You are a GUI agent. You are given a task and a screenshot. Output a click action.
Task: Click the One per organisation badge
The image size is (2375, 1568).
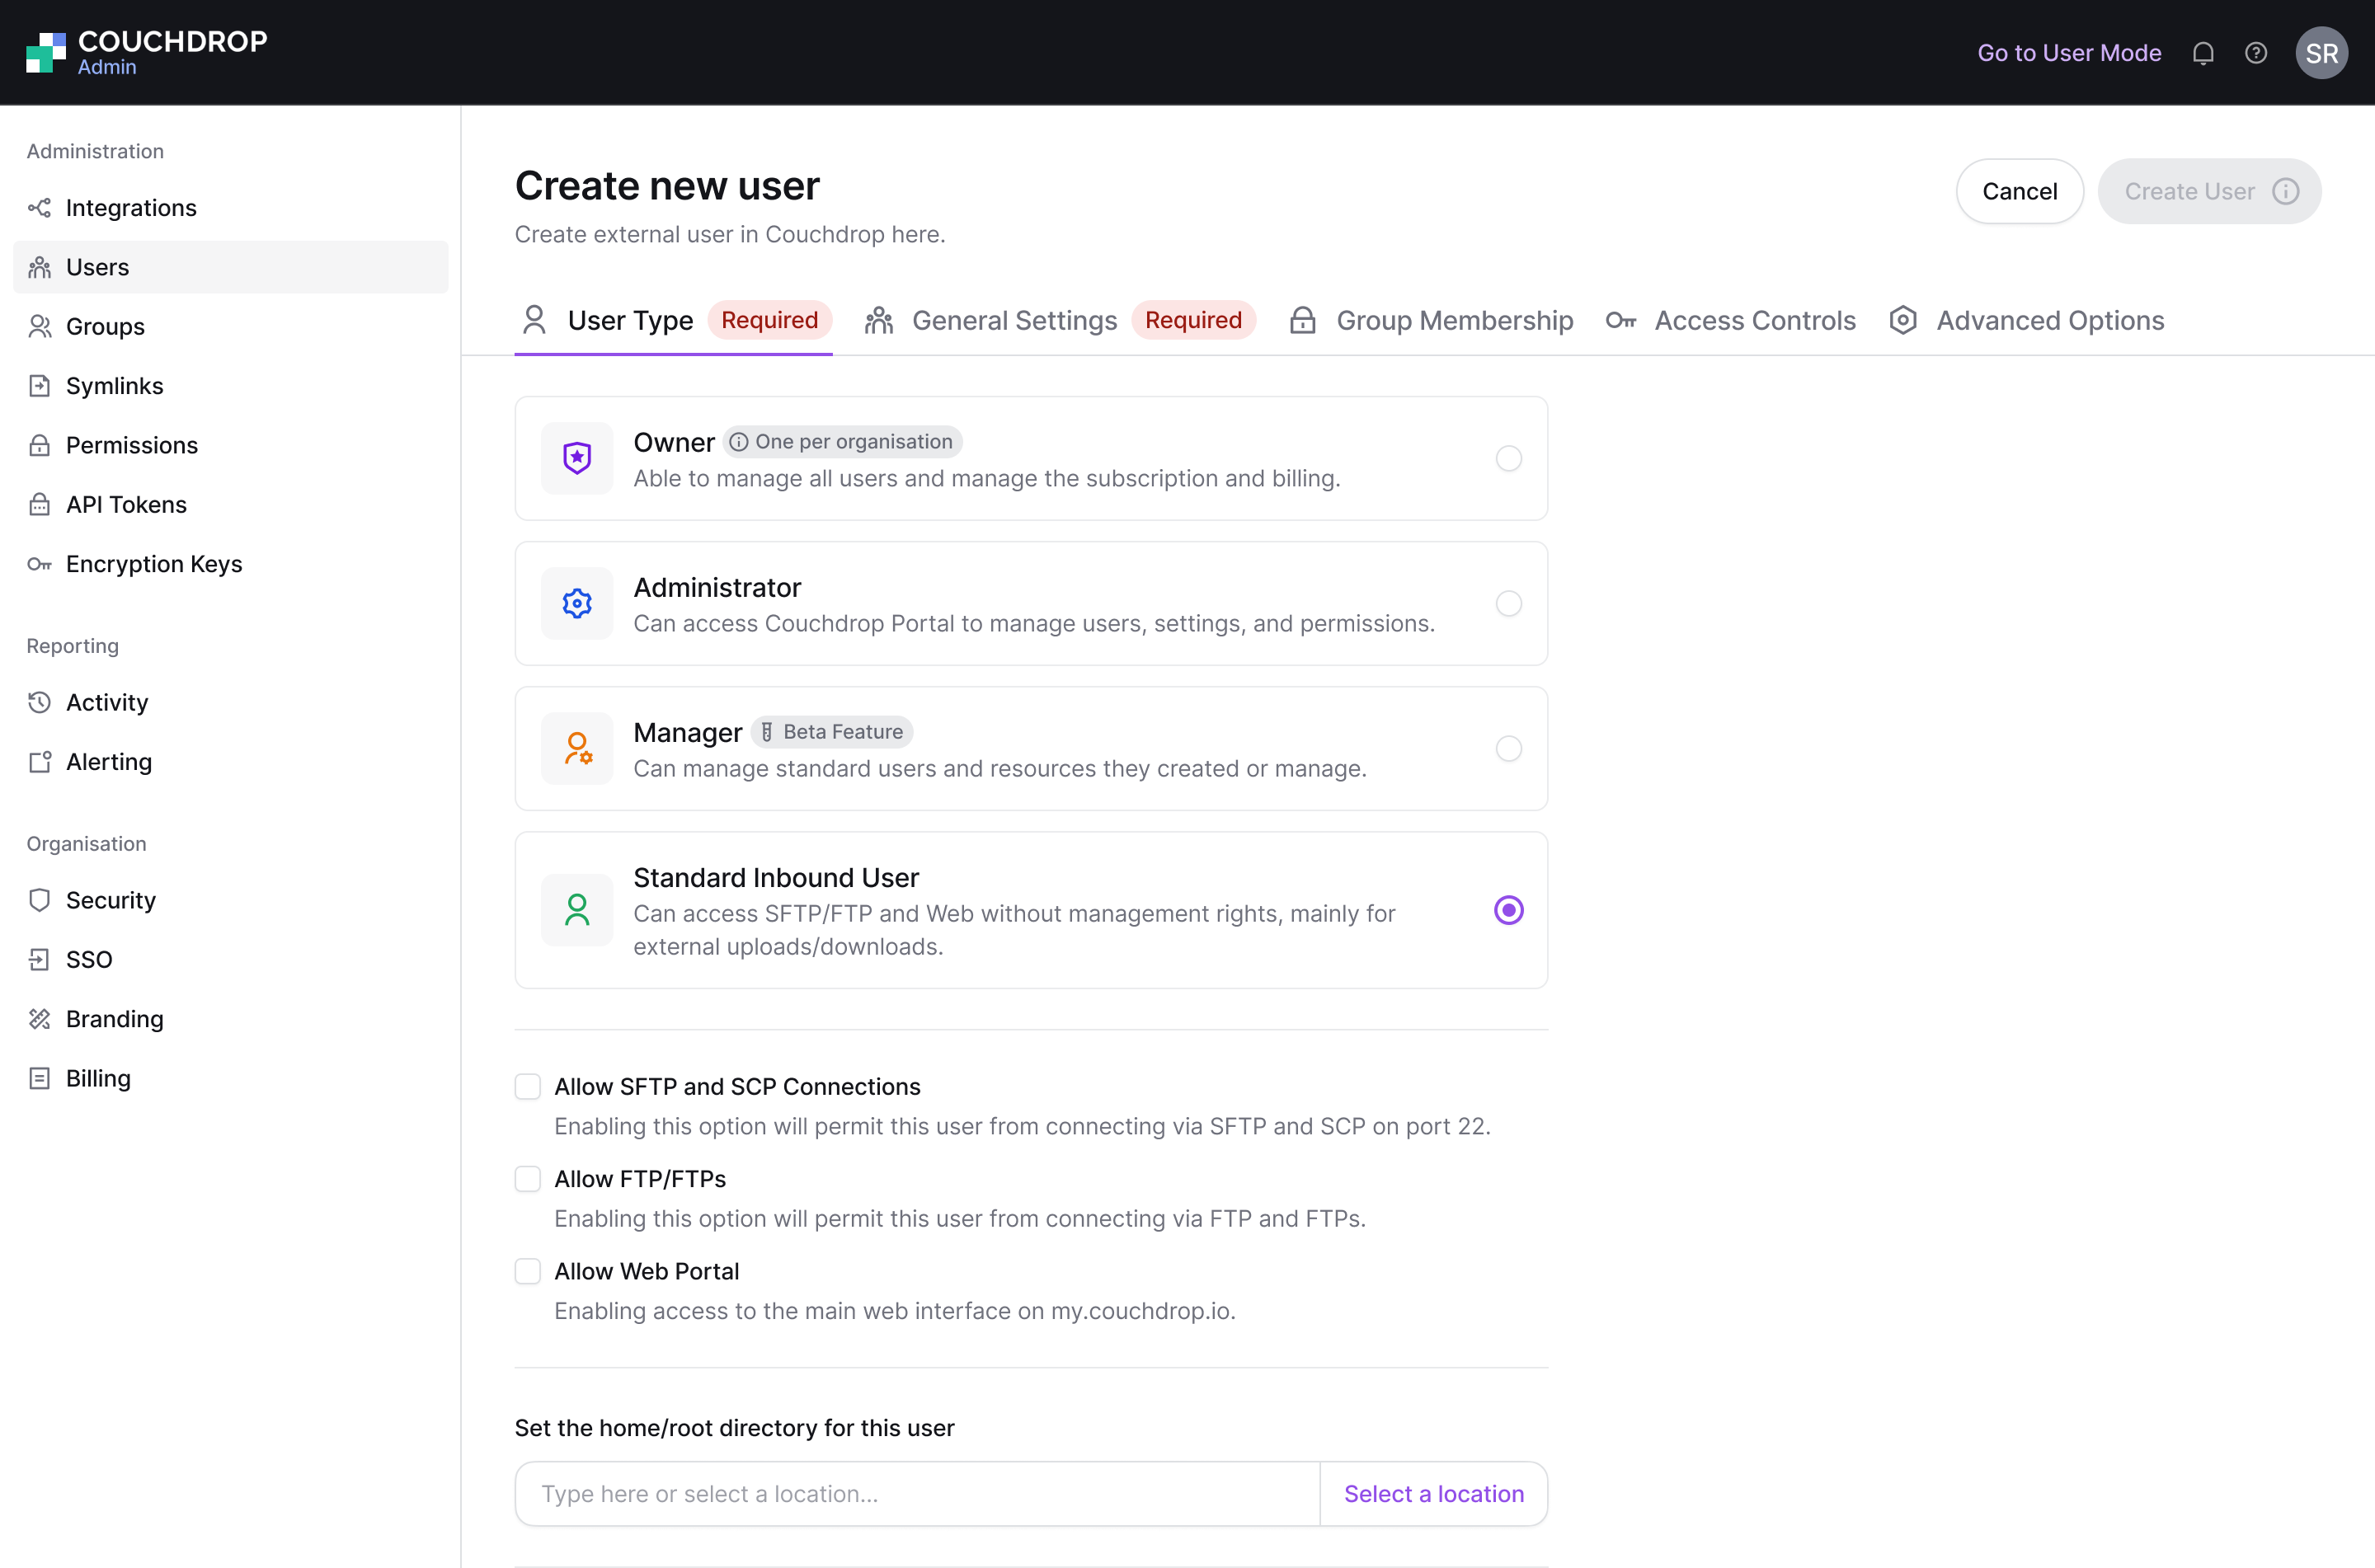[843, 442]
